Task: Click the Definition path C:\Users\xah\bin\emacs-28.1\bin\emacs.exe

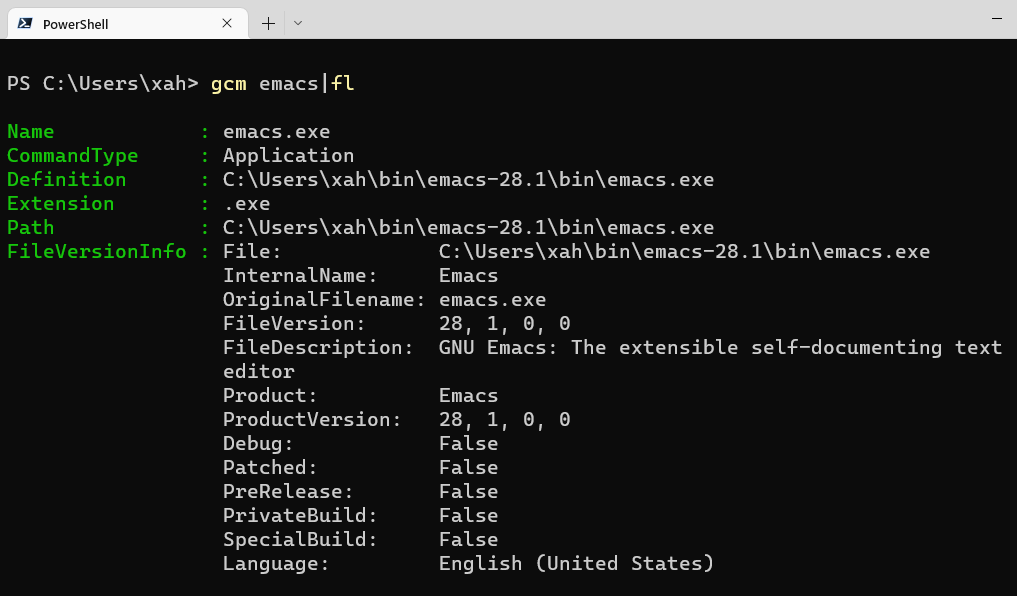Action: (465, 179)
